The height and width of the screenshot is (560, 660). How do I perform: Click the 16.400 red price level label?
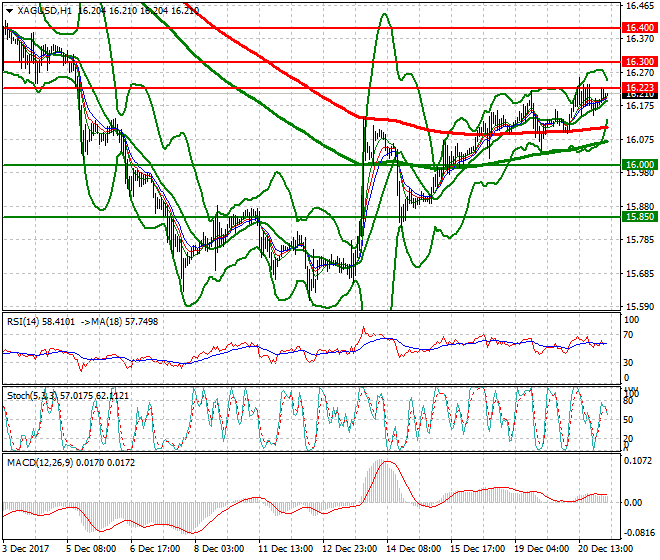639,28
